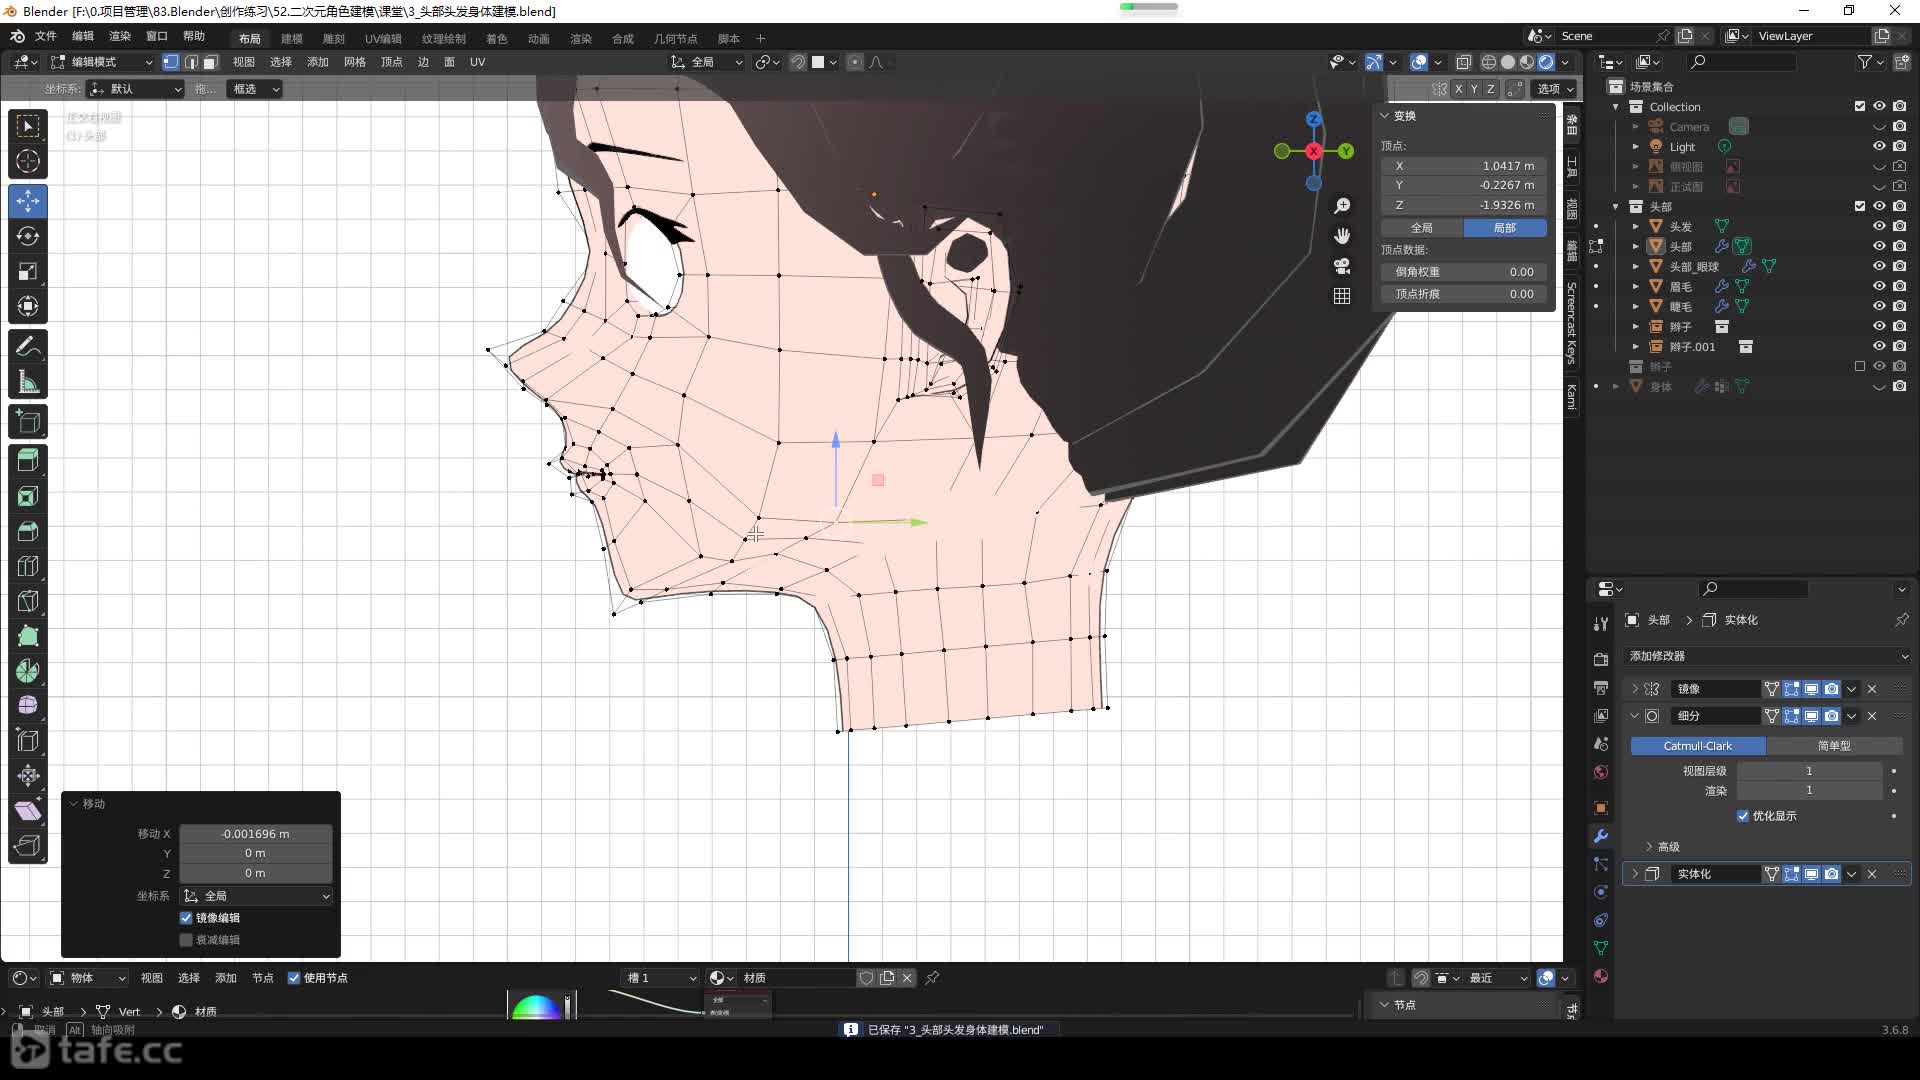1920x1080 pixels.
Task: Open 添加修改器 dropdown
Action: [x=1768, y=656]
